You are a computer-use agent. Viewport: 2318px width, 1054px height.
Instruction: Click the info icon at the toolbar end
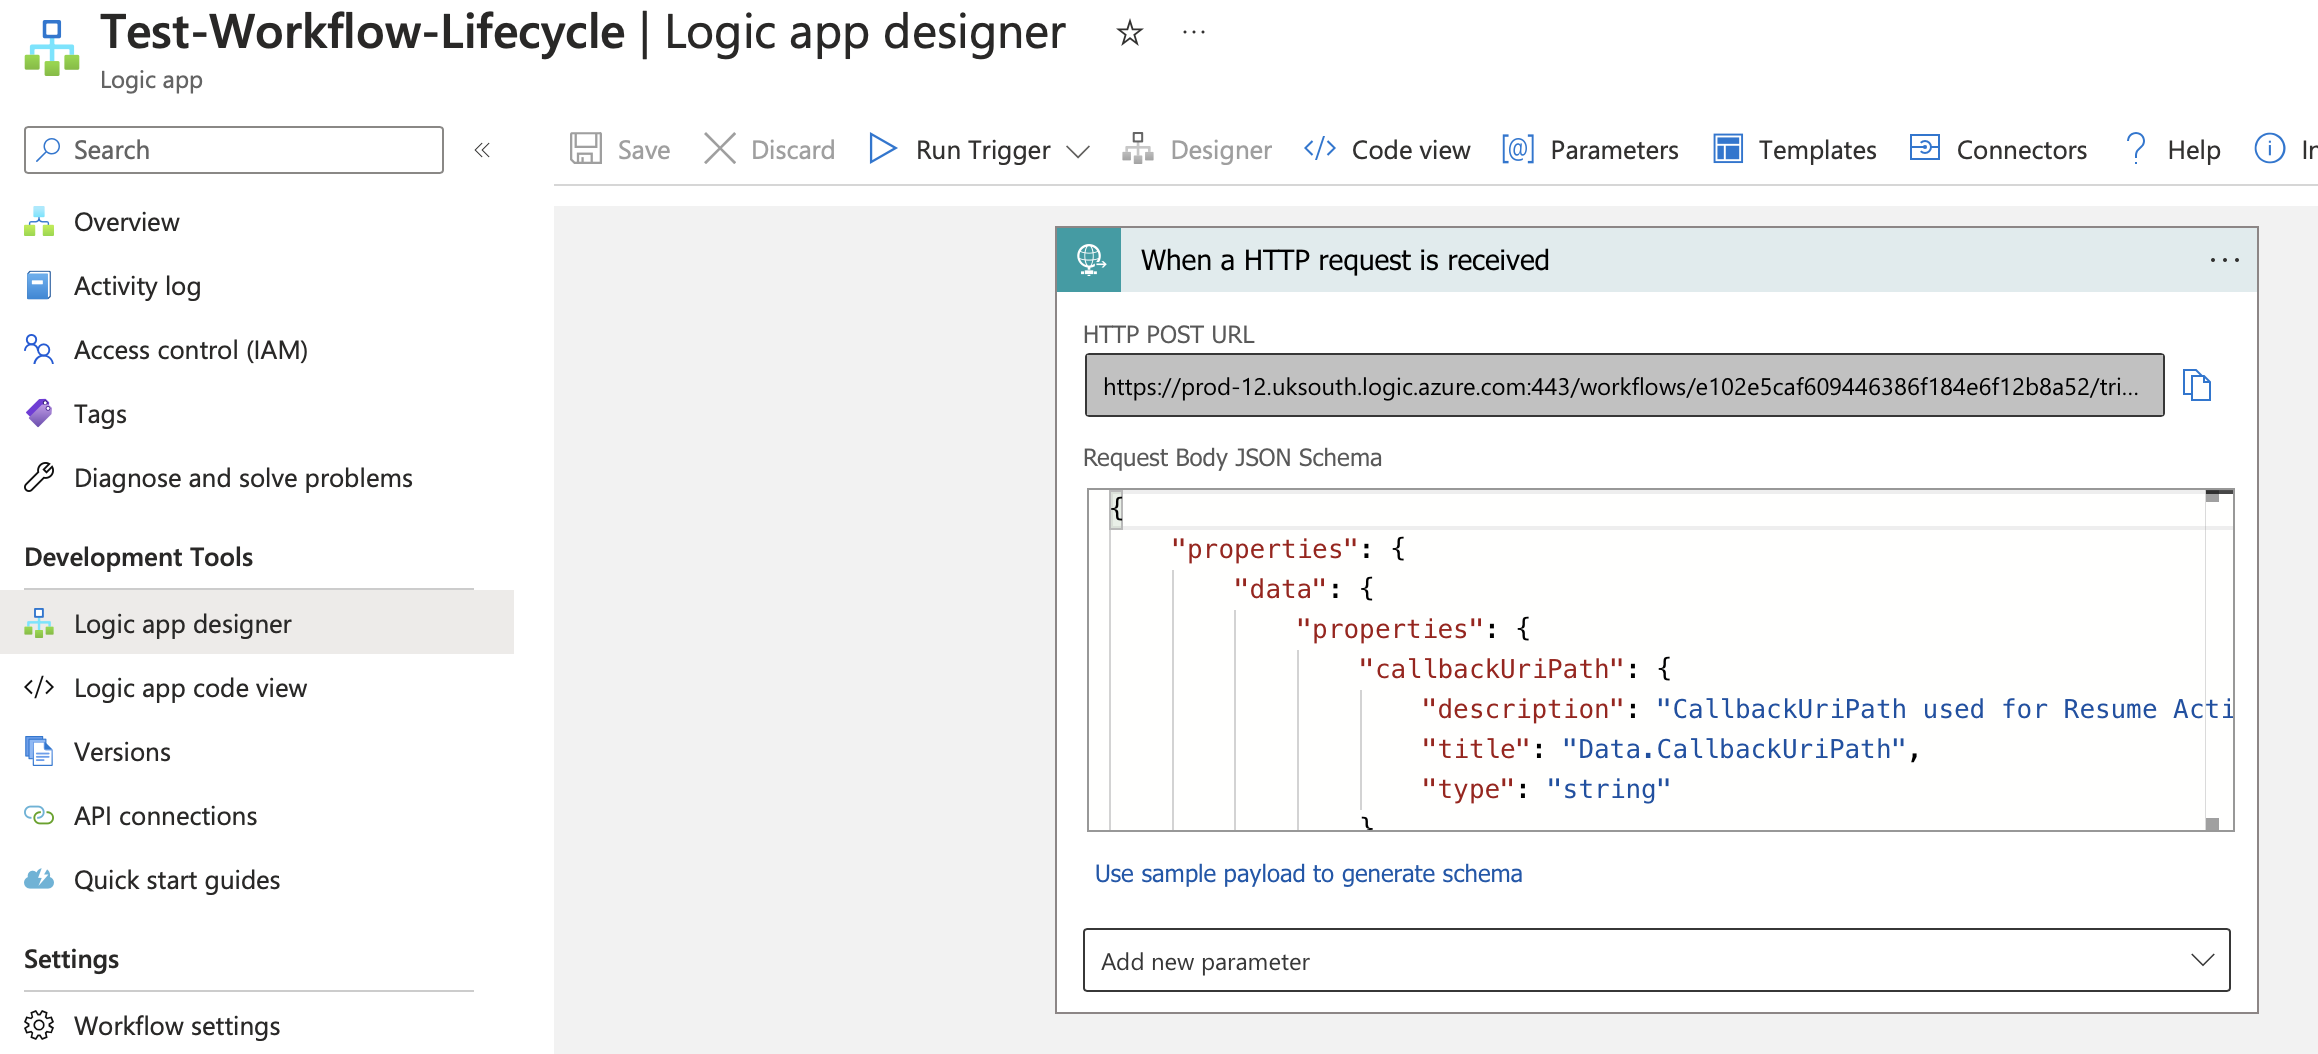pos(2269,149)
